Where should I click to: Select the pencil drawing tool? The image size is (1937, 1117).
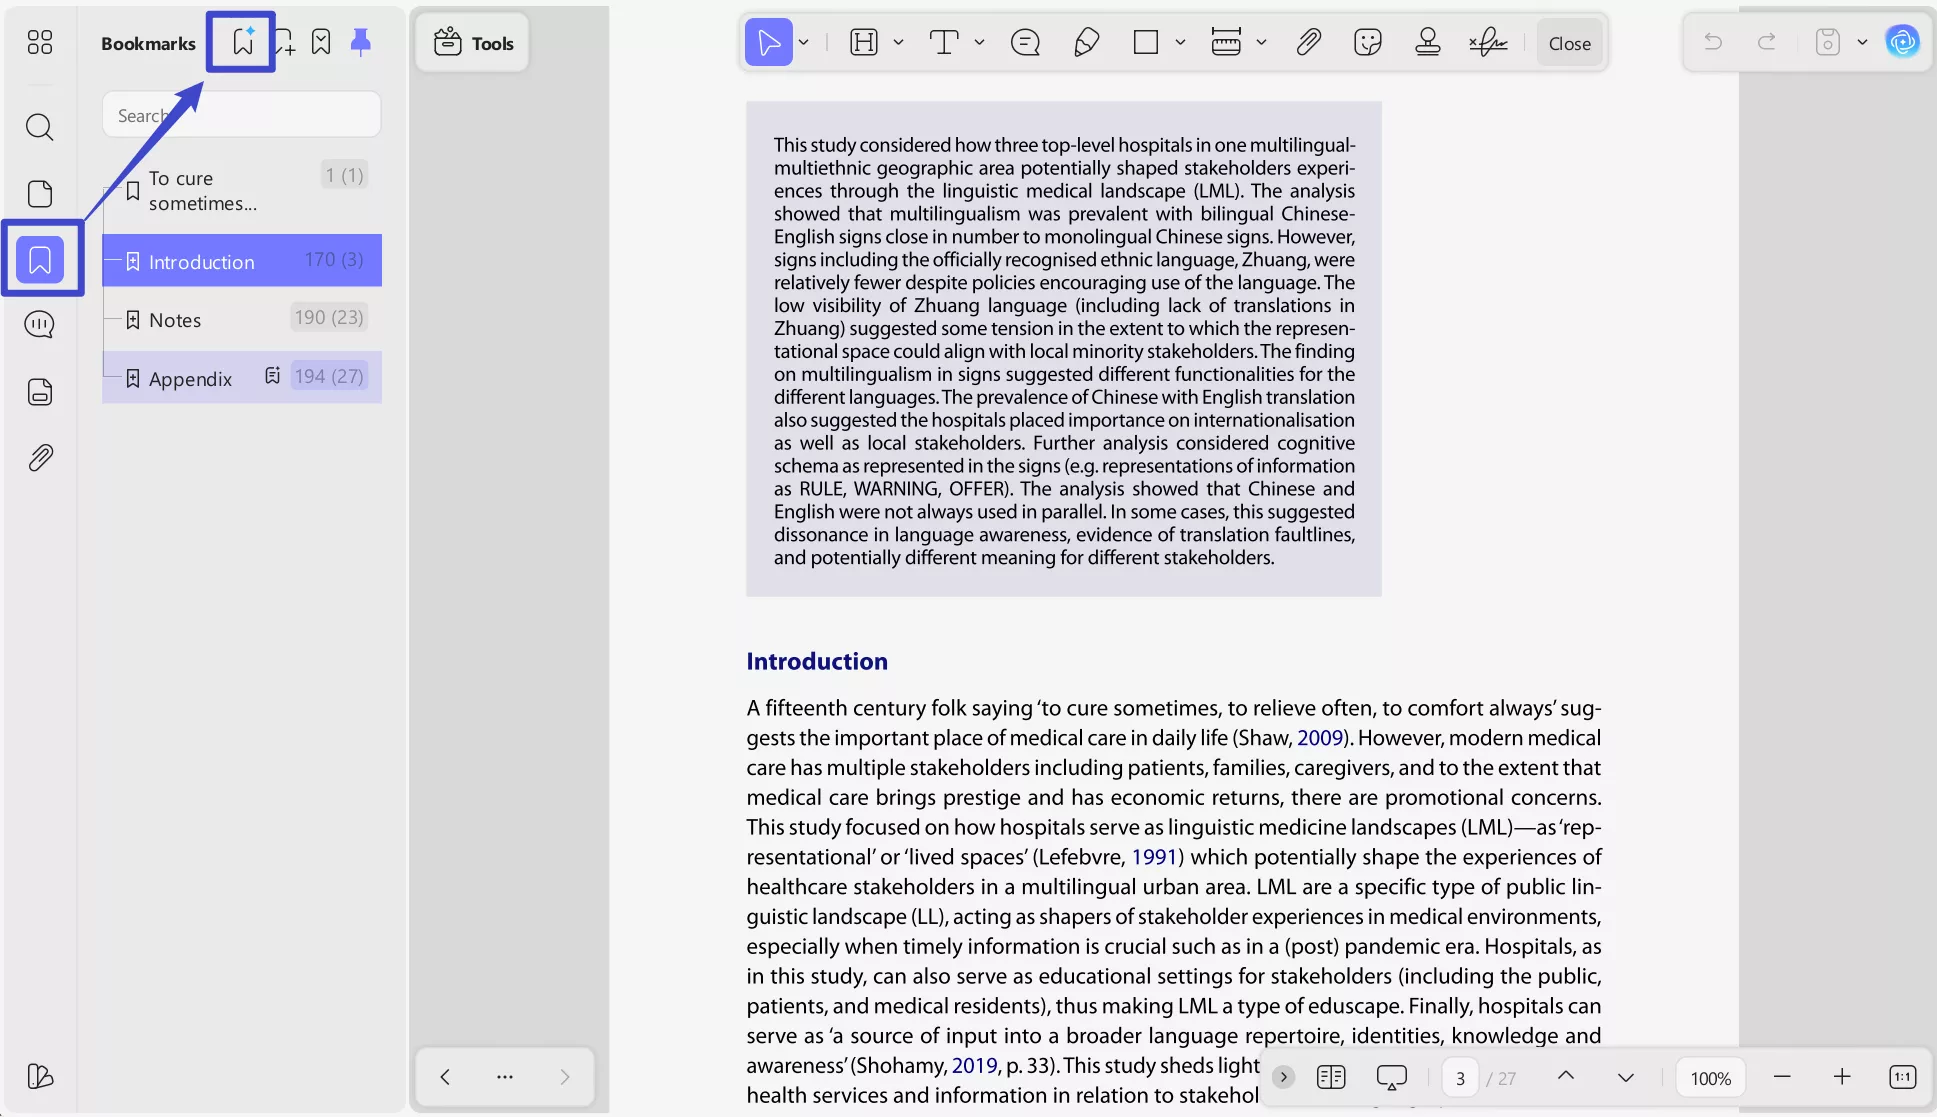click(1086, 42)
